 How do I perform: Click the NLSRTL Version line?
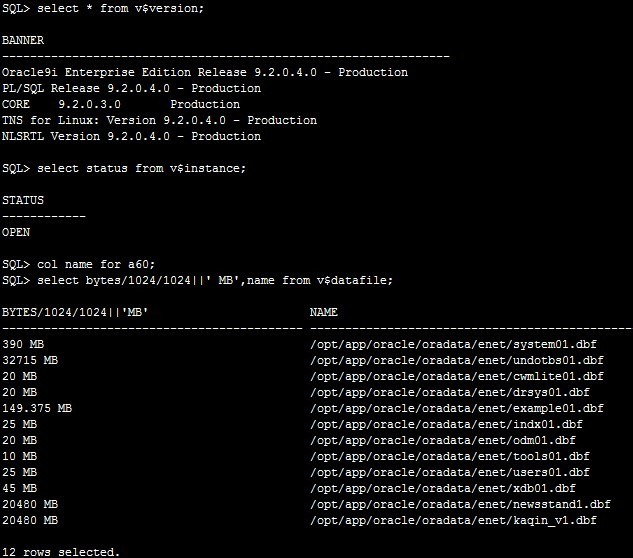(x=131, y=136)
